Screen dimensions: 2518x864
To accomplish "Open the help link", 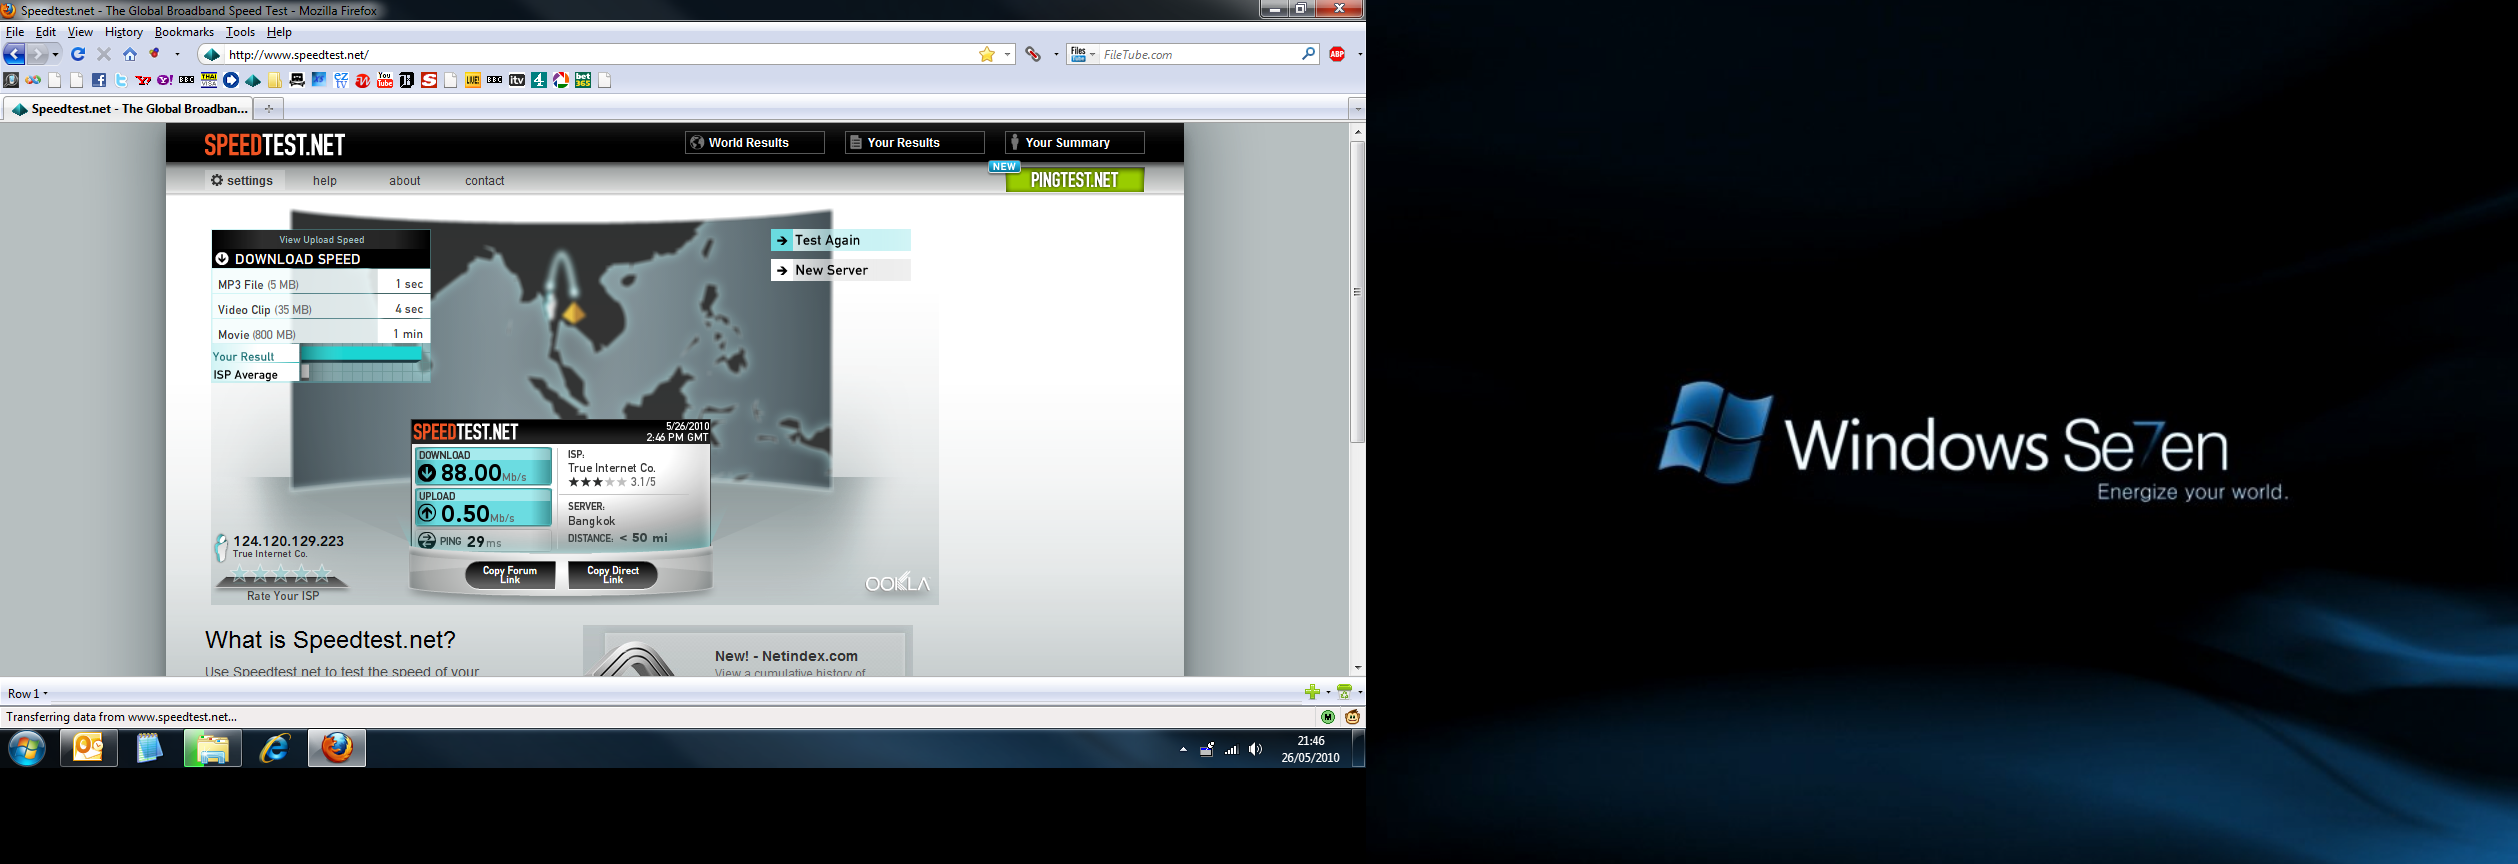I will [x=325, y=181].
